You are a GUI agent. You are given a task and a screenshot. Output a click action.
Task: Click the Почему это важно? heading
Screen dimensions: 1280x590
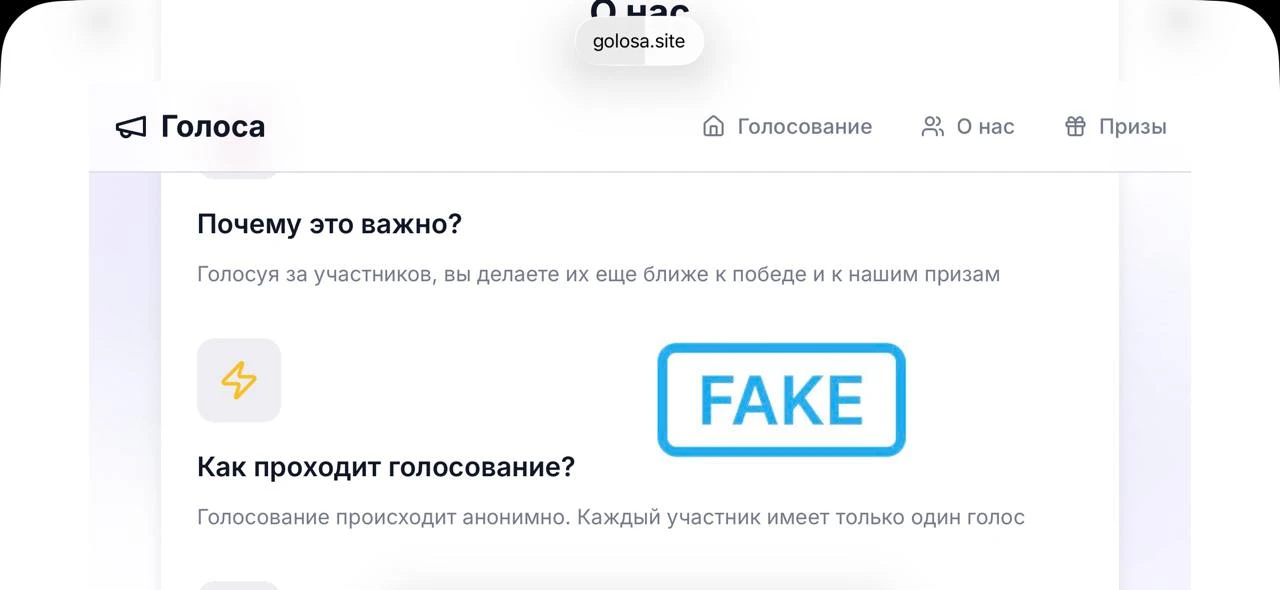coord(329,223)
